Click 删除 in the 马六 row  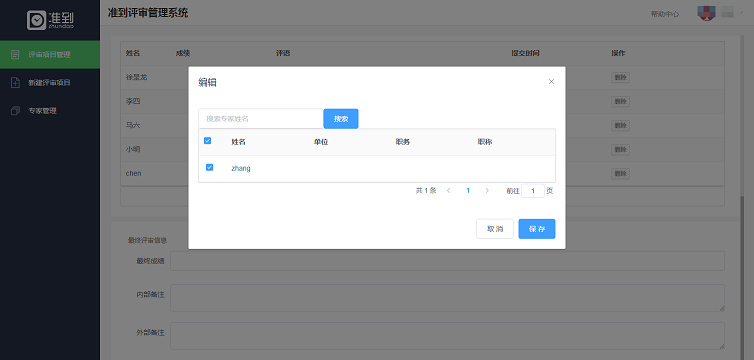(620, 125)
